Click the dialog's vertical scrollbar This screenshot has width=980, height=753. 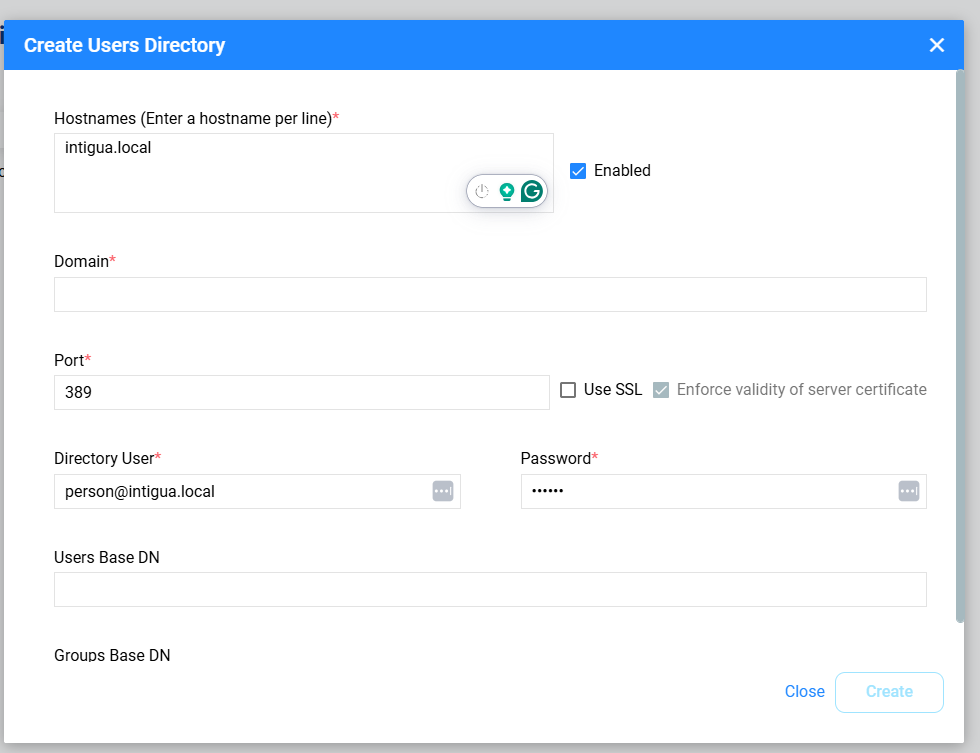tap(960, 350)
